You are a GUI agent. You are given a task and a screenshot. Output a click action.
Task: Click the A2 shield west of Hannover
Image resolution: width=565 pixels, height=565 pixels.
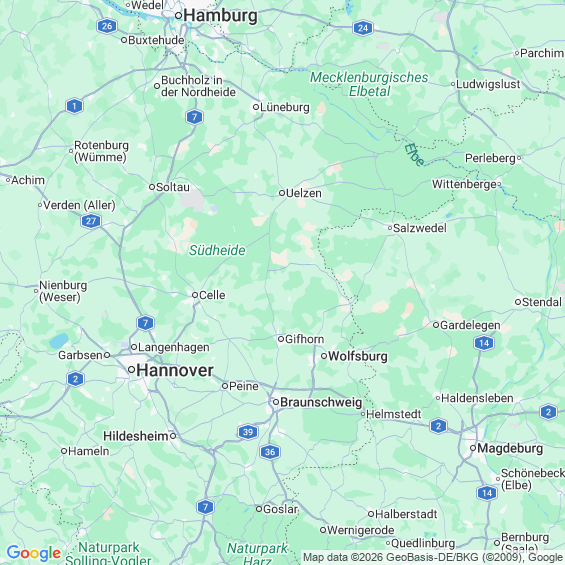coord(75,379)
